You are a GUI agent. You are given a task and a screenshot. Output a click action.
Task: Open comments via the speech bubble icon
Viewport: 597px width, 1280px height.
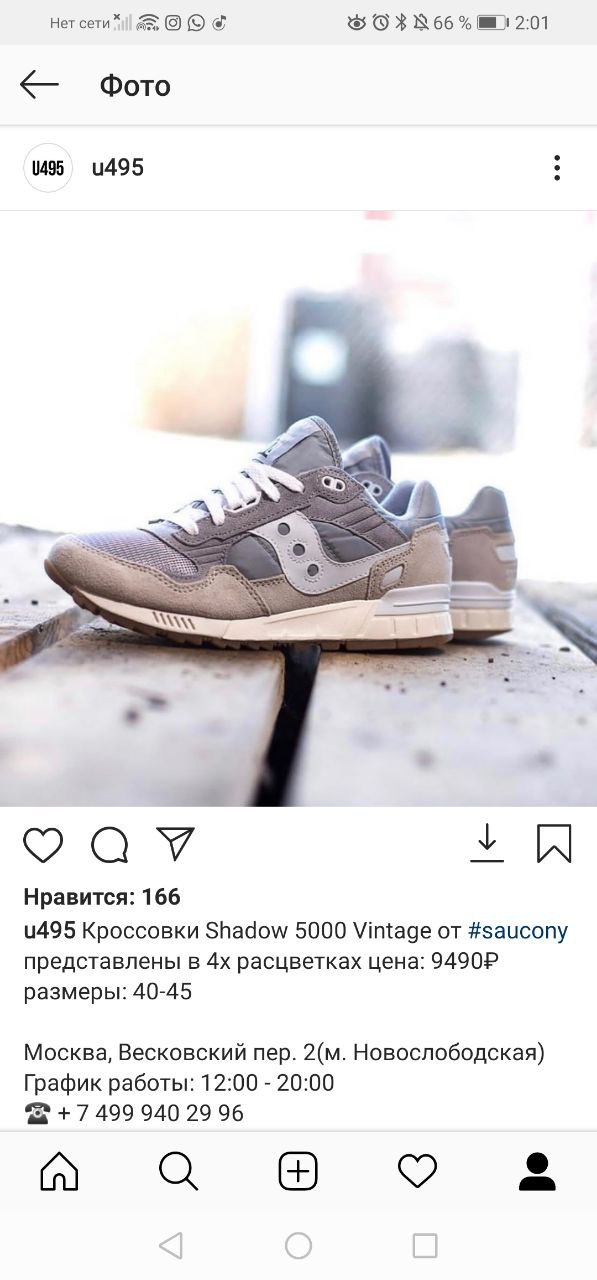(x=110, y=845)
